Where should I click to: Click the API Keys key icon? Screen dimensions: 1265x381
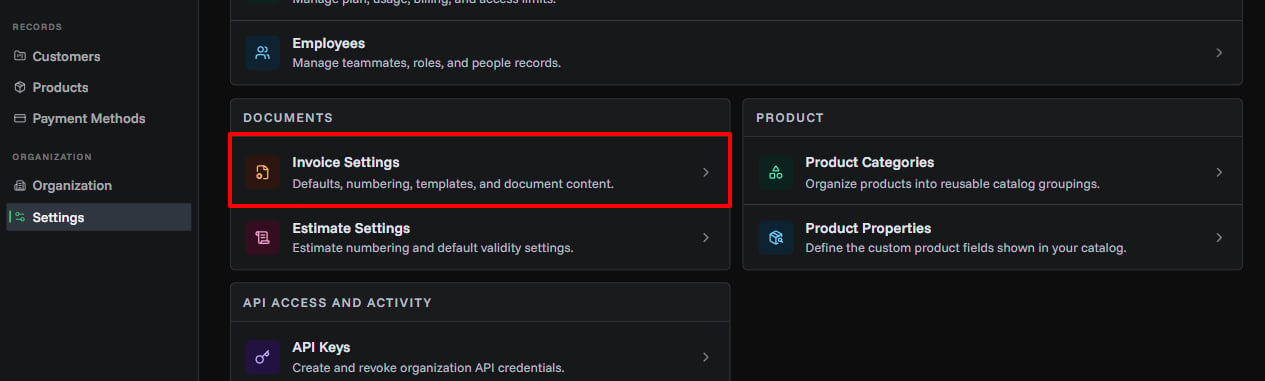[x=262, y=357]
